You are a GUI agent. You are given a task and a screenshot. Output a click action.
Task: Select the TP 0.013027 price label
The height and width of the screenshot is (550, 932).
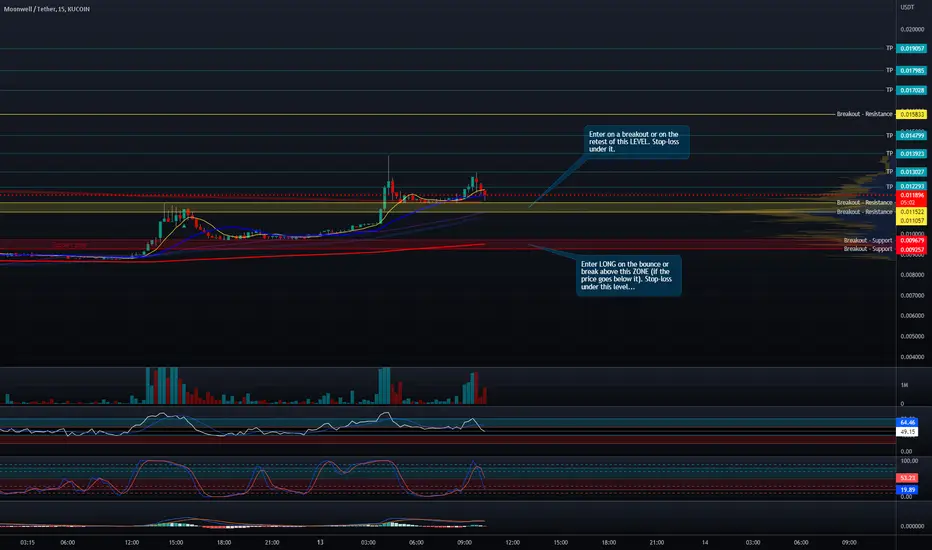[x=911, y=172]
